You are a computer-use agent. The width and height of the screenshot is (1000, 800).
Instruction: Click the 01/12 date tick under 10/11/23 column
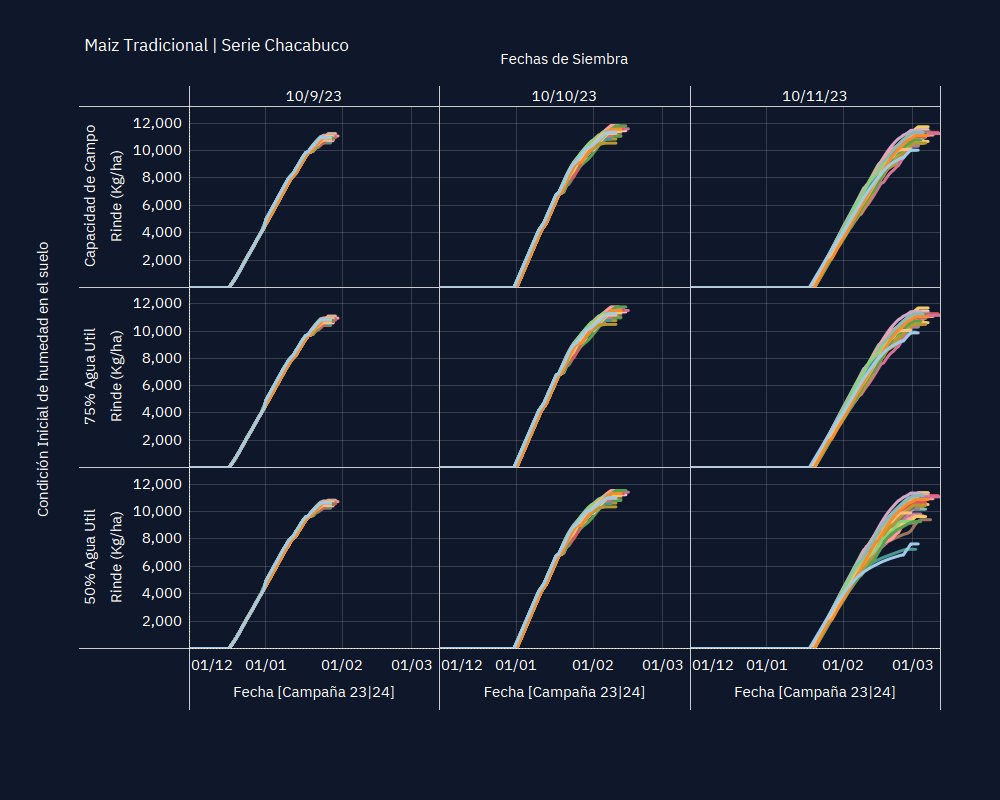tap(713, 665)
